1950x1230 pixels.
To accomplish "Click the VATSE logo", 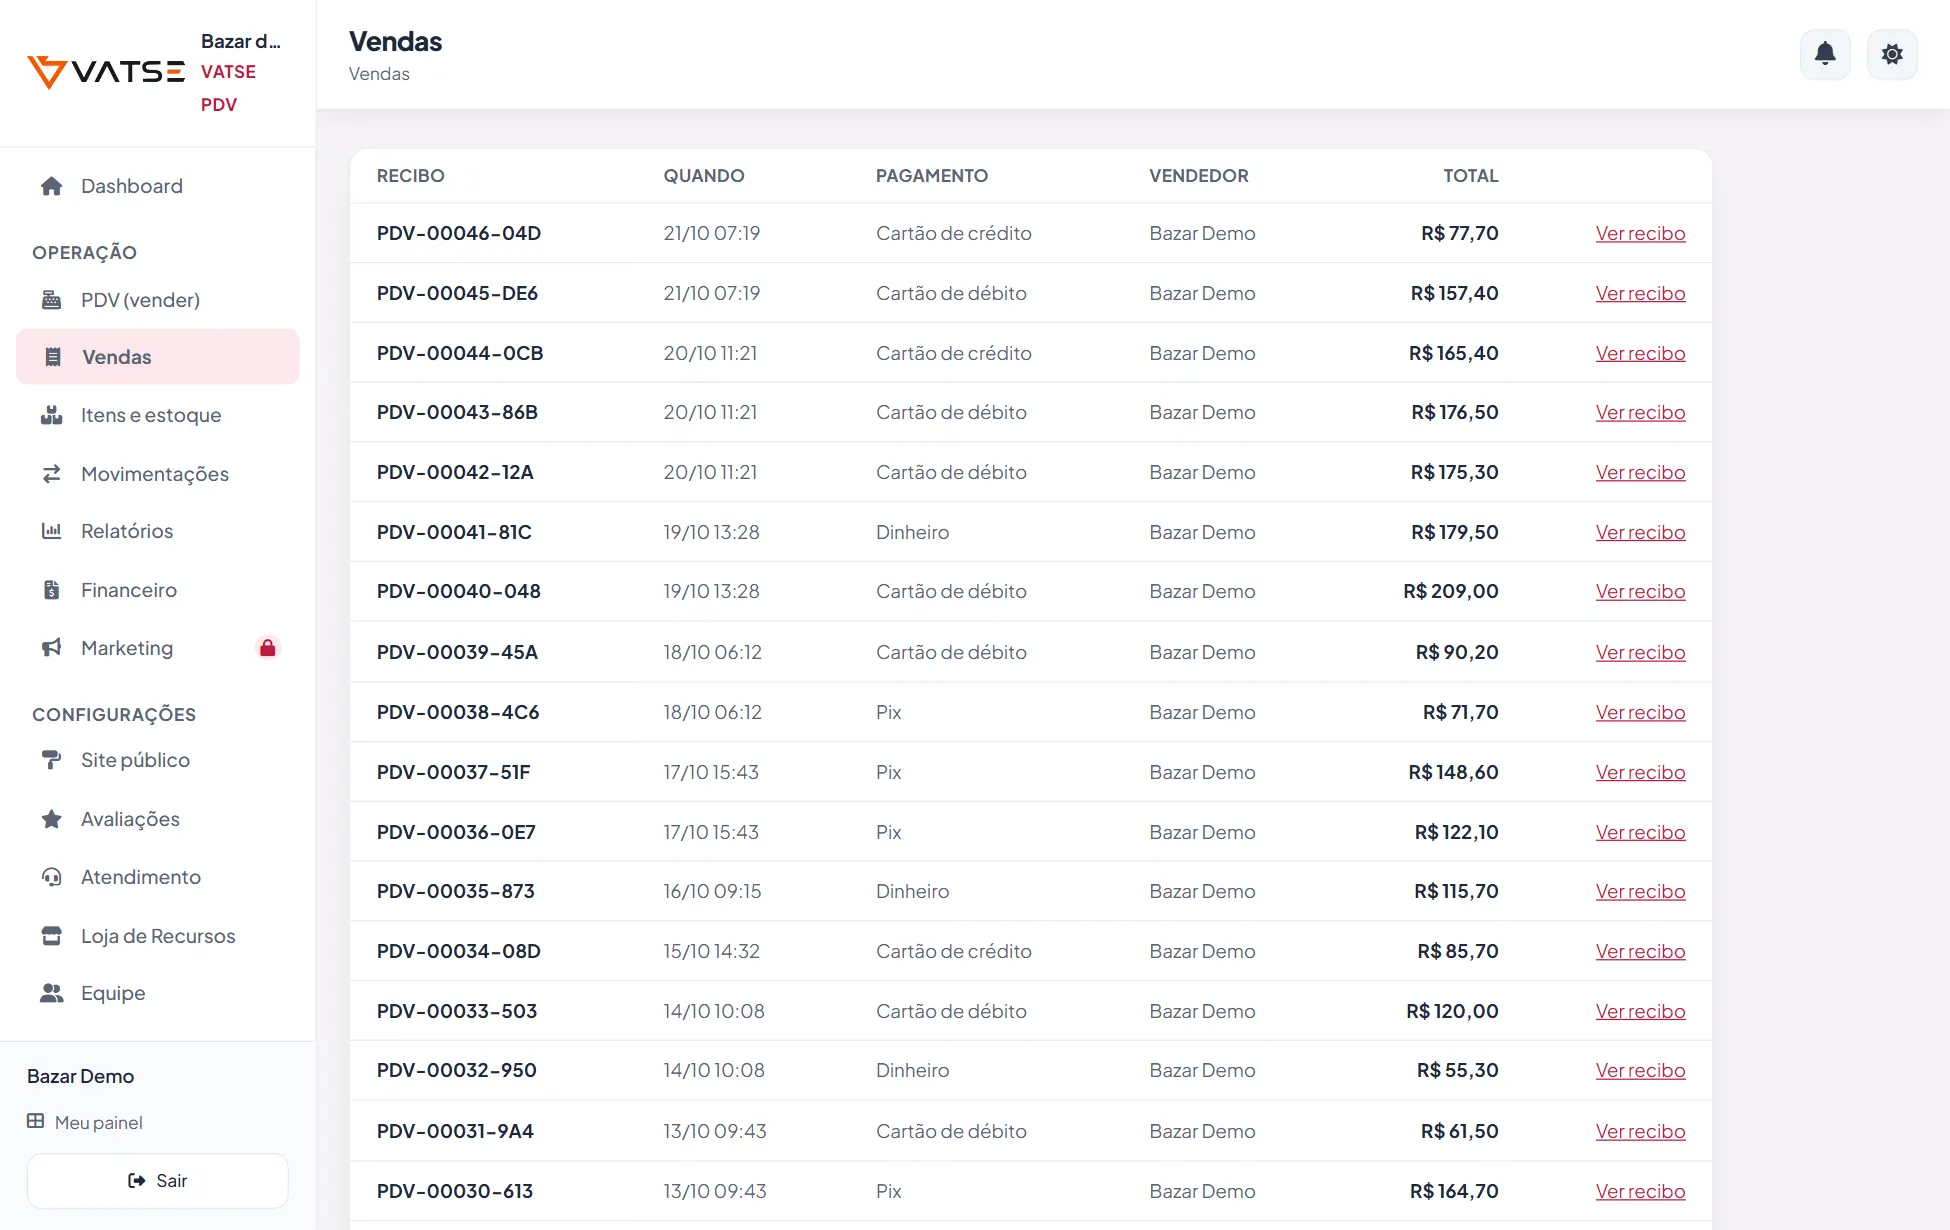I will click(106, 72).
